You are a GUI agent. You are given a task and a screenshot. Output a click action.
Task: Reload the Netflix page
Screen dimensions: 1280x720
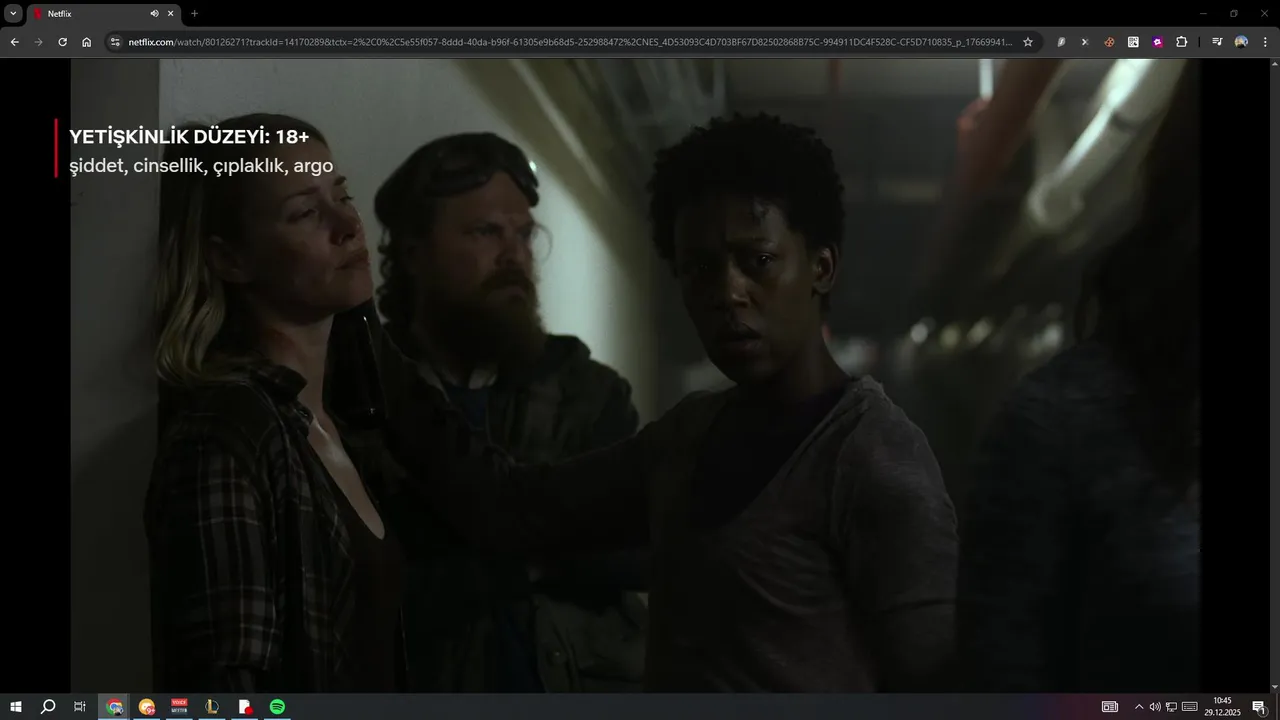(62, 42)
